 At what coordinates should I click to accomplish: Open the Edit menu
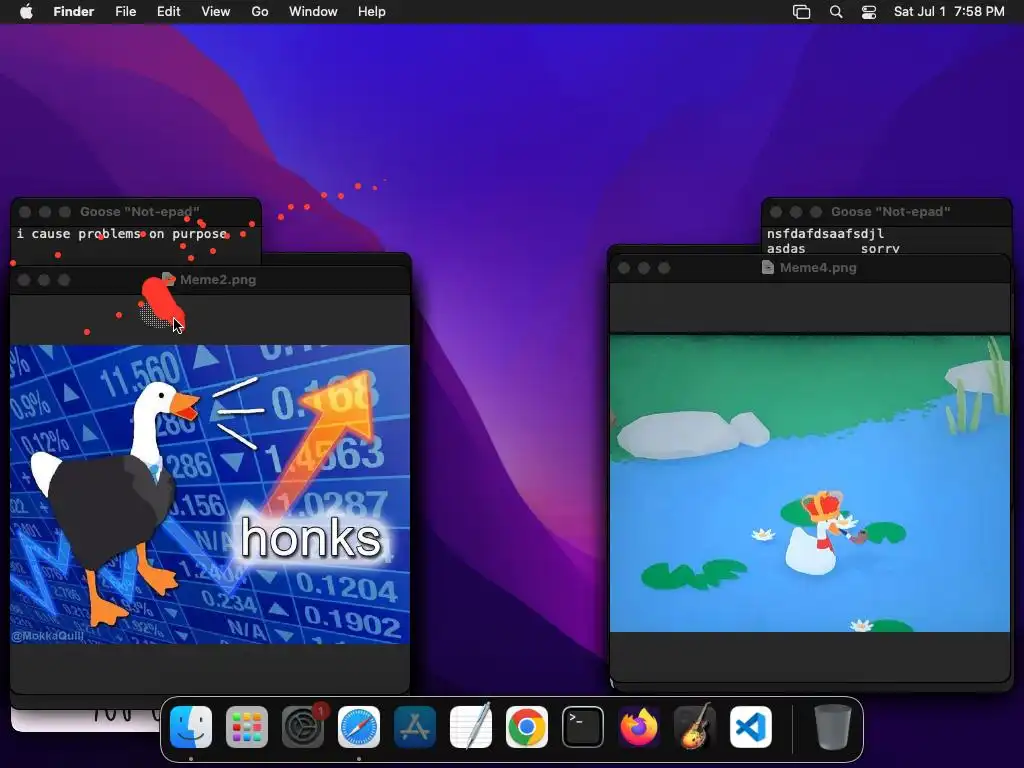pyautogui.click(x=168, y=12)
